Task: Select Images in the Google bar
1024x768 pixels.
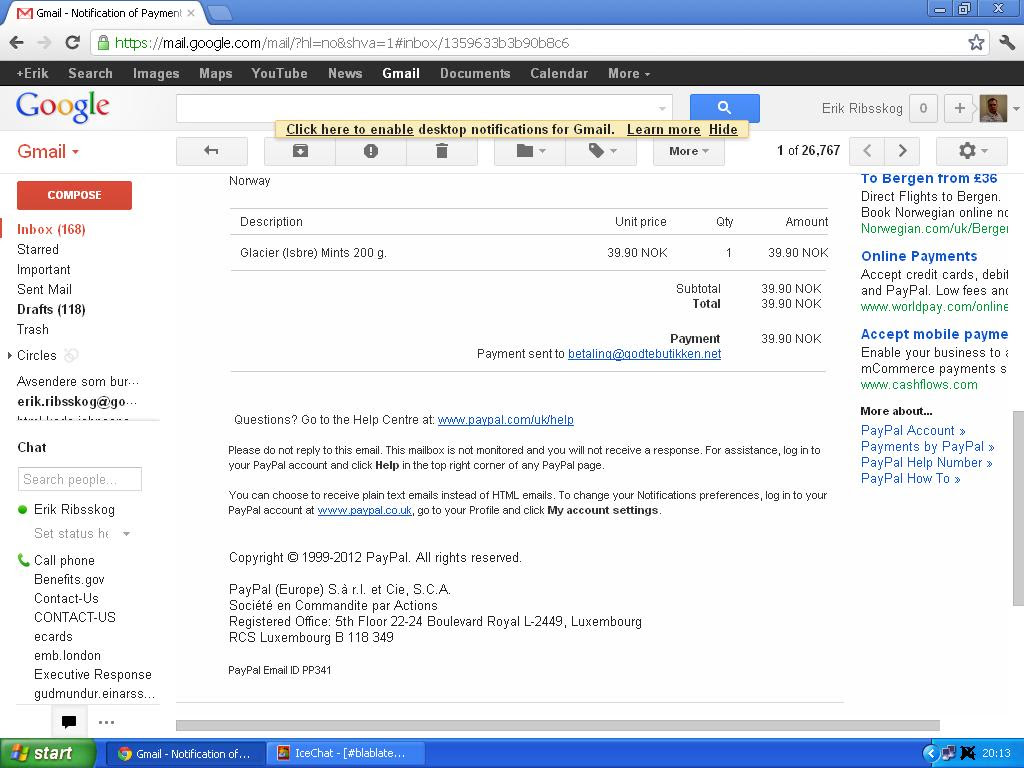Action: coord(156,73)
